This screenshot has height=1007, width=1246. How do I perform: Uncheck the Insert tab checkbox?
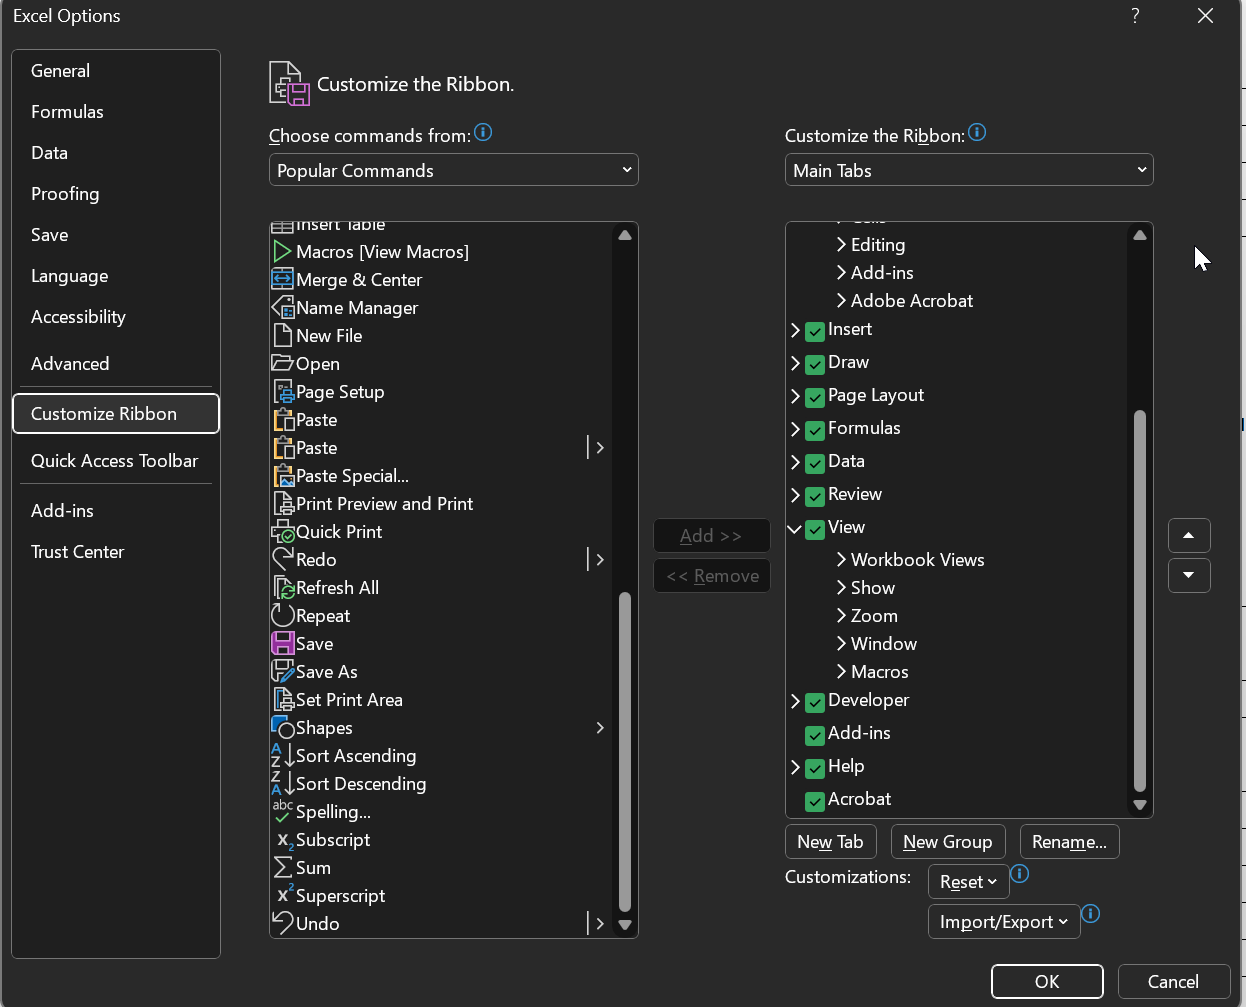(815, 331)
